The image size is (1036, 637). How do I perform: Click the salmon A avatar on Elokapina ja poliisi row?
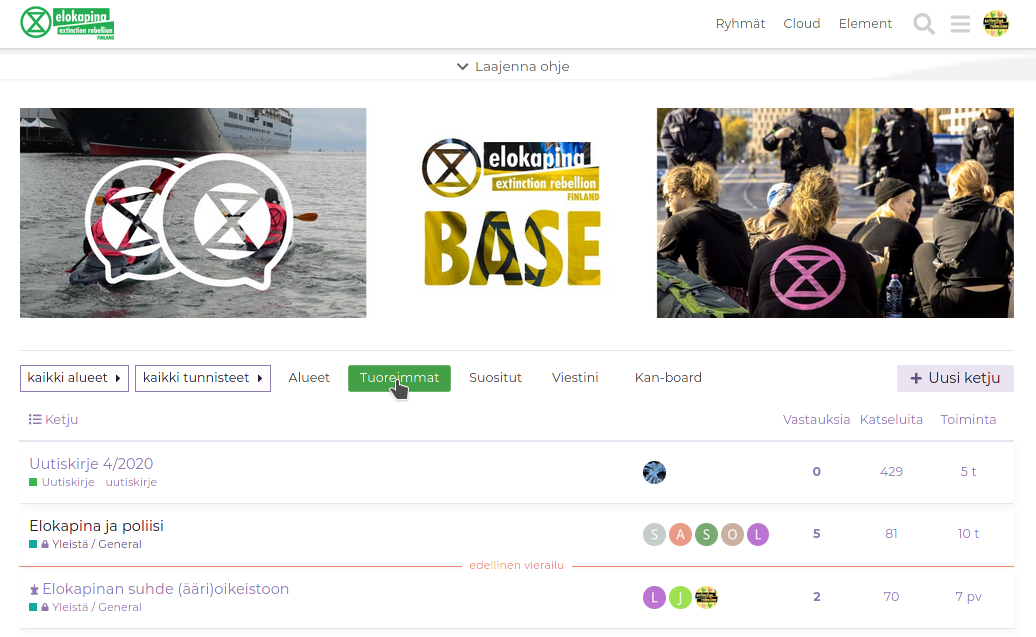(x=680, y=534)
